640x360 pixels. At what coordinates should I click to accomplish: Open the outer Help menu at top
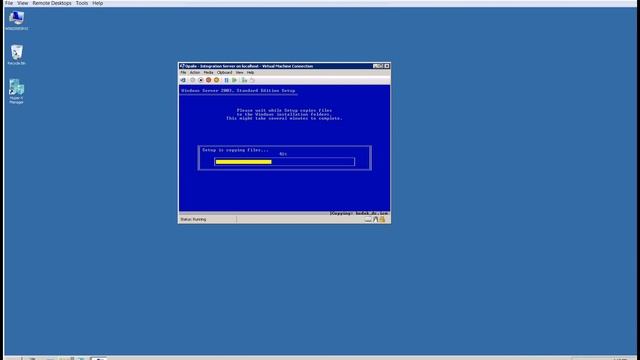[98, 3]
